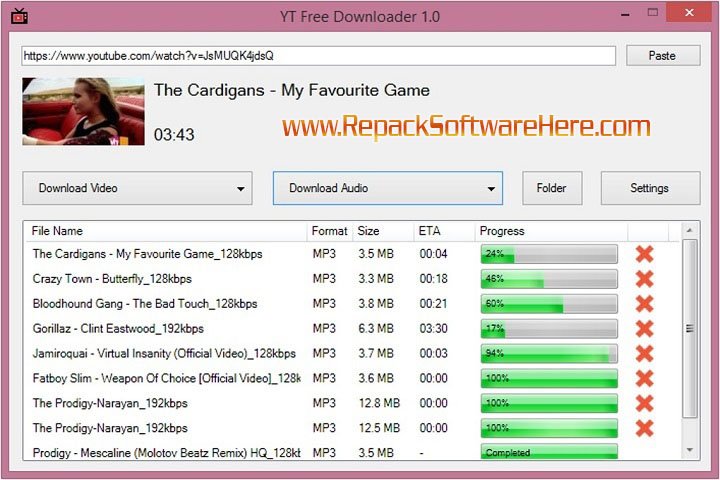Cancel Gorillaz Clint Eastwood download
Screen dimensions: 720x480
coord(645,328)
